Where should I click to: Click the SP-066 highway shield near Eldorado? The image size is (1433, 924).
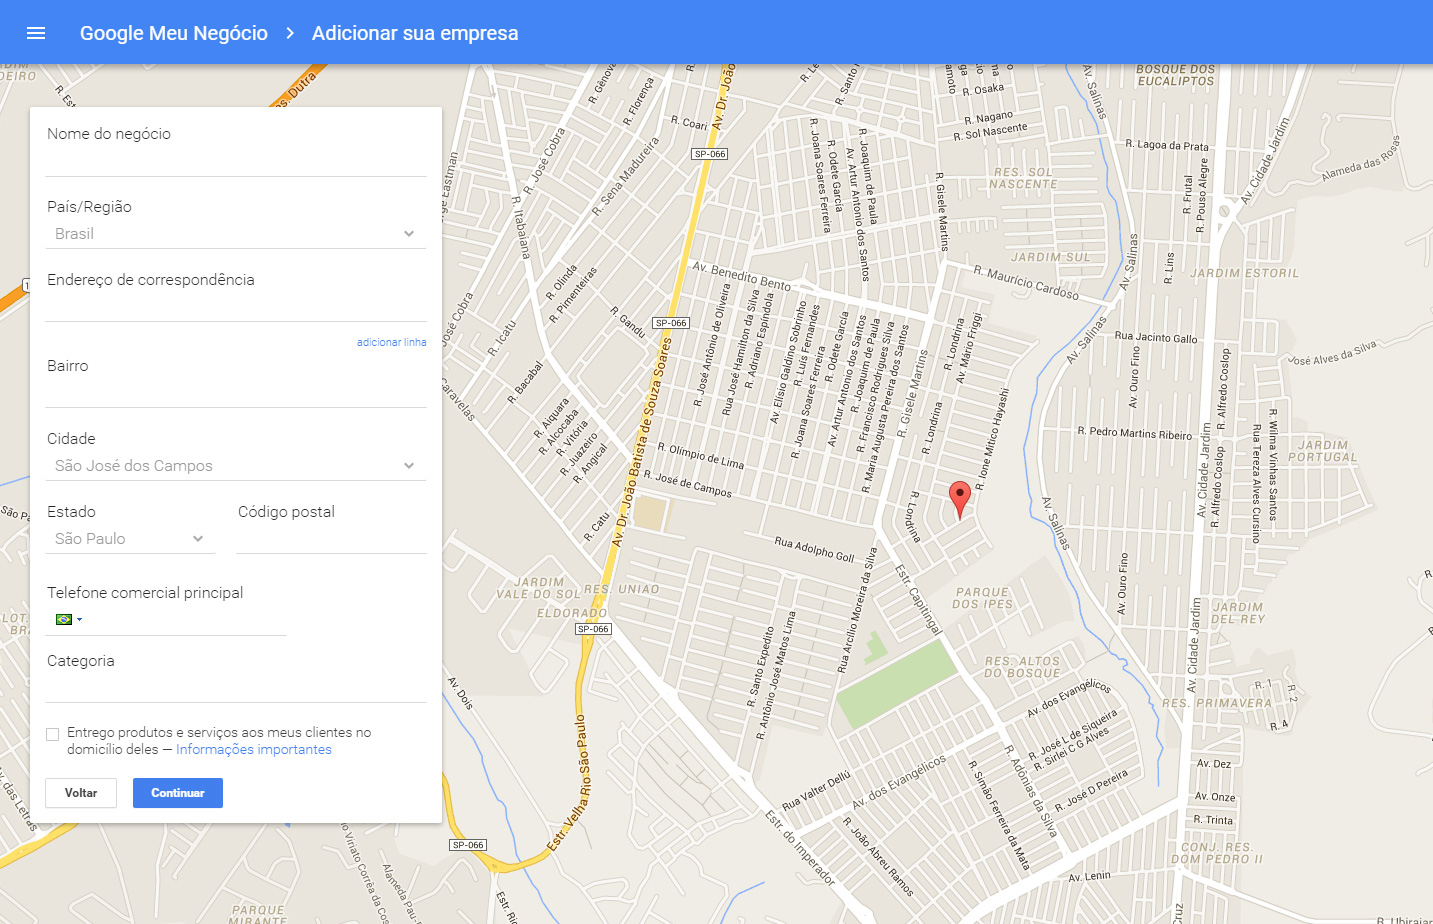(593, 629)
